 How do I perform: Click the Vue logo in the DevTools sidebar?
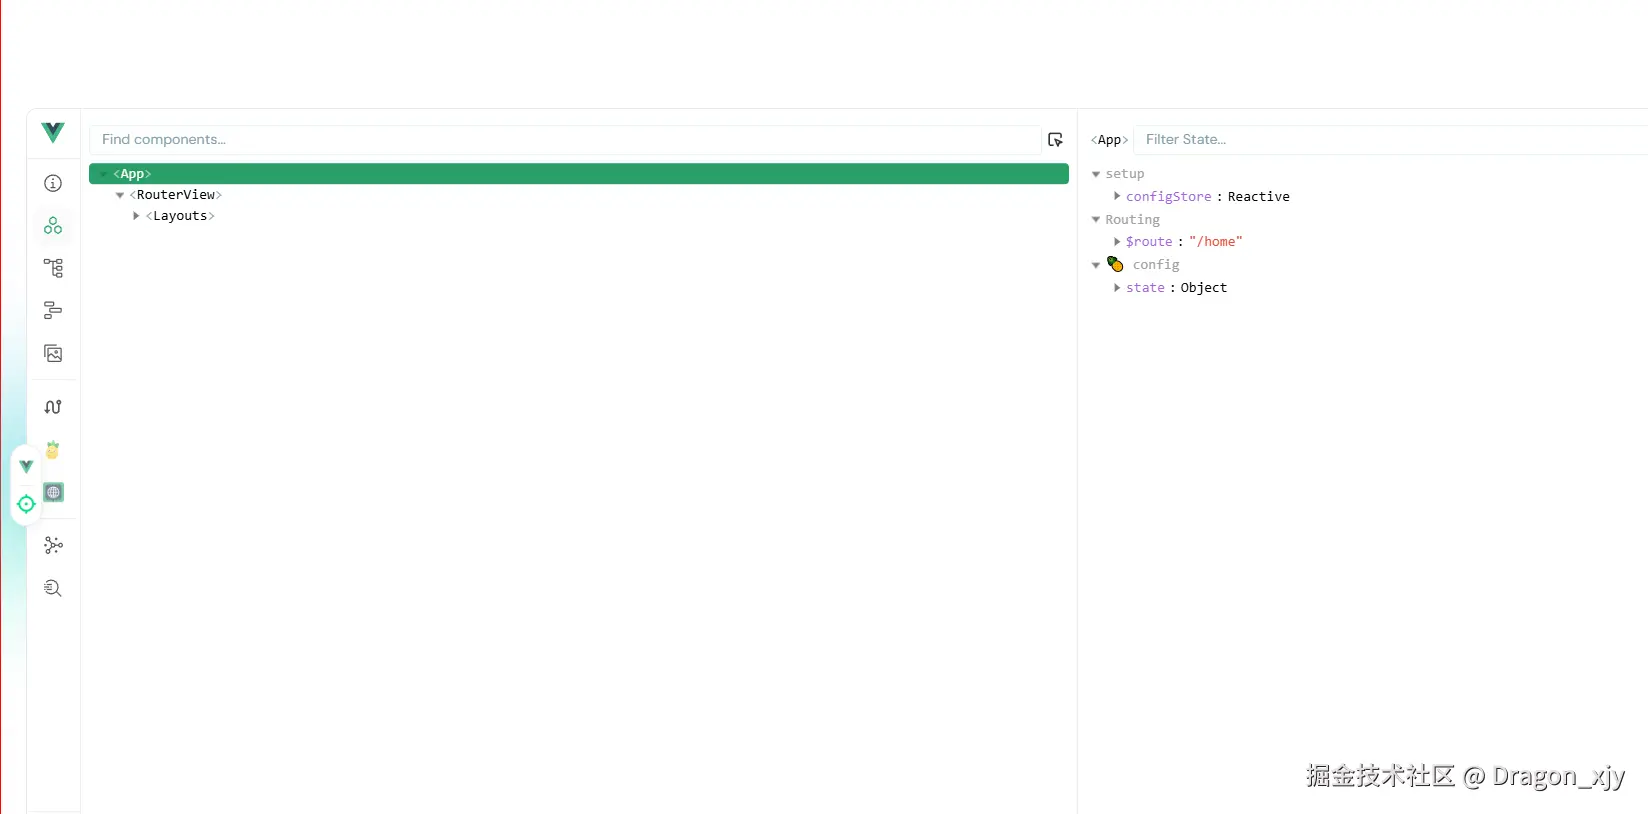(x=53, y=132)
